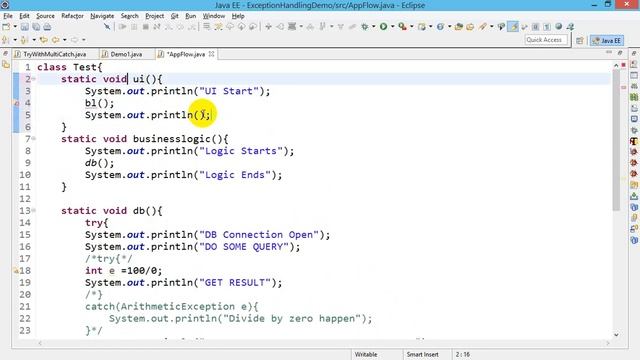The width and height of the screenshot is (640, 360).
Task: Collapse the db() method at line 13
Action: (x=34, y=211)
